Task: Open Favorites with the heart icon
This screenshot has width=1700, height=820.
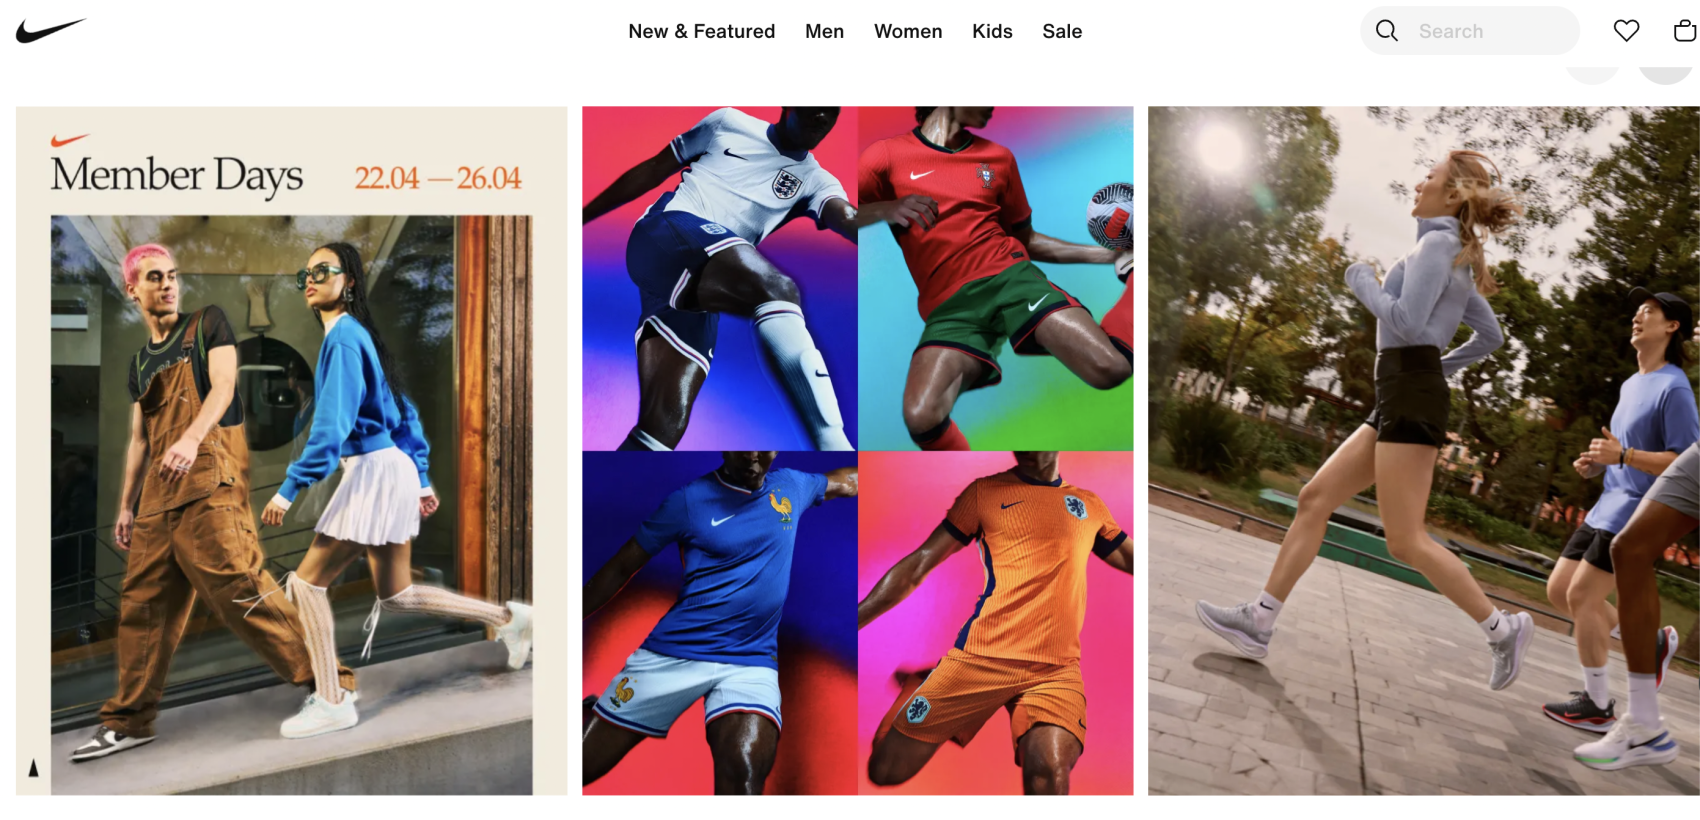Action: 1626,31
